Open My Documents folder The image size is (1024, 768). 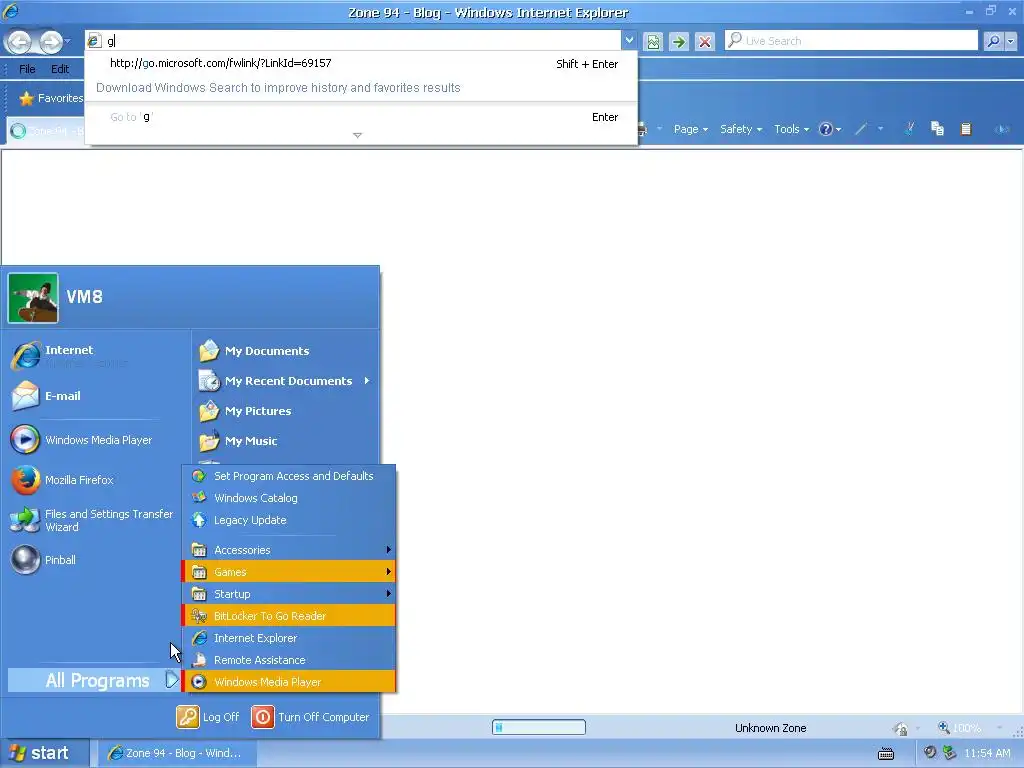click(x=285, y=351)
